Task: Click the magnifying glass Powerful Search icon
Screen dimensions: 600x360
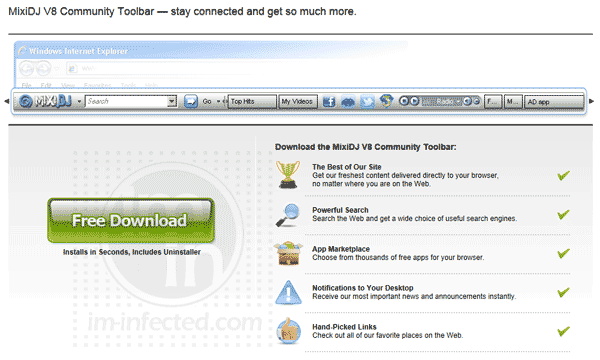Action: click(288, 215)
